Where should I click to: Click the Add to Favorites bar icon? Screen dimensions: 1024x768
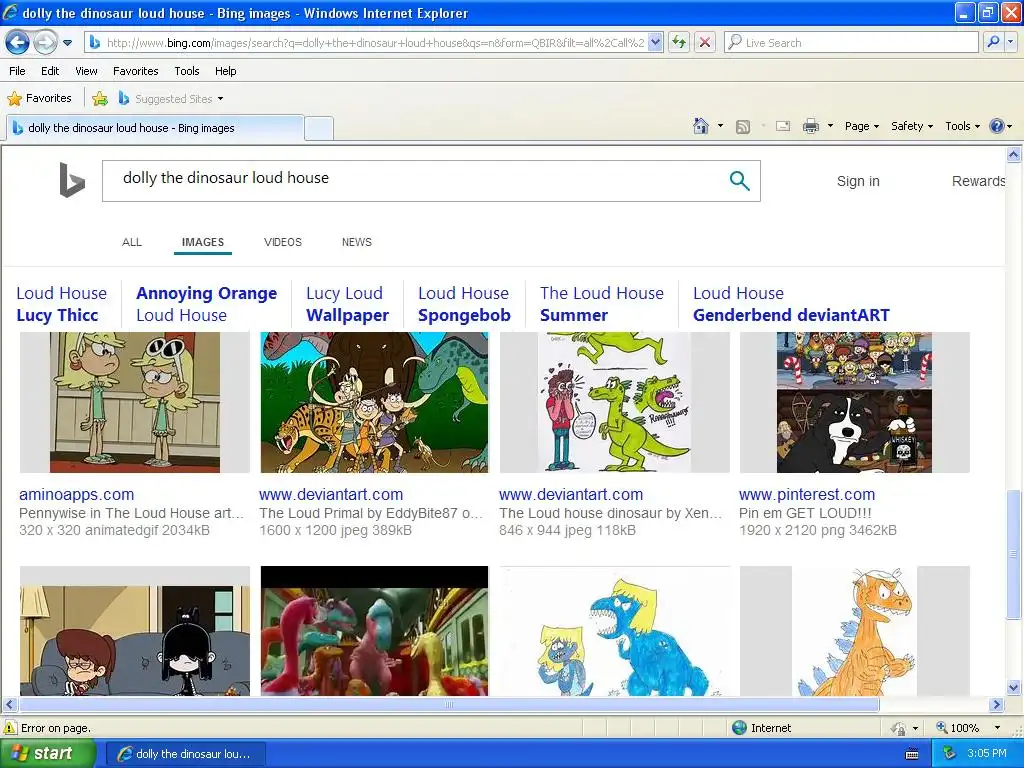click(100, 99)
